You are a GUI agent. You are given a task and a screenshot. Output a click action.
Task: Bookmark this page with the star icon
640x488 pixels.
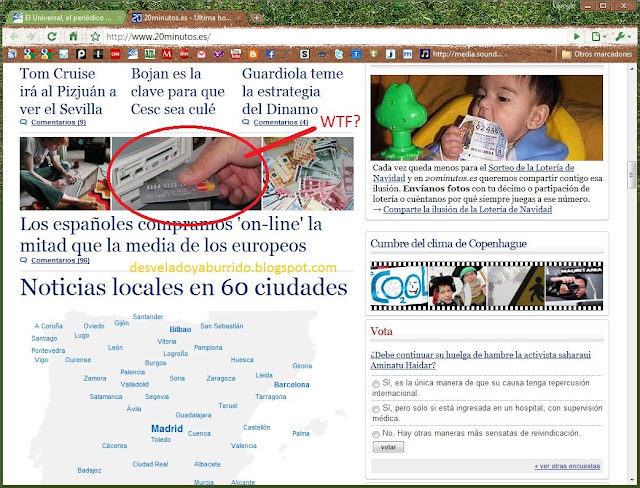pos(96,37)
